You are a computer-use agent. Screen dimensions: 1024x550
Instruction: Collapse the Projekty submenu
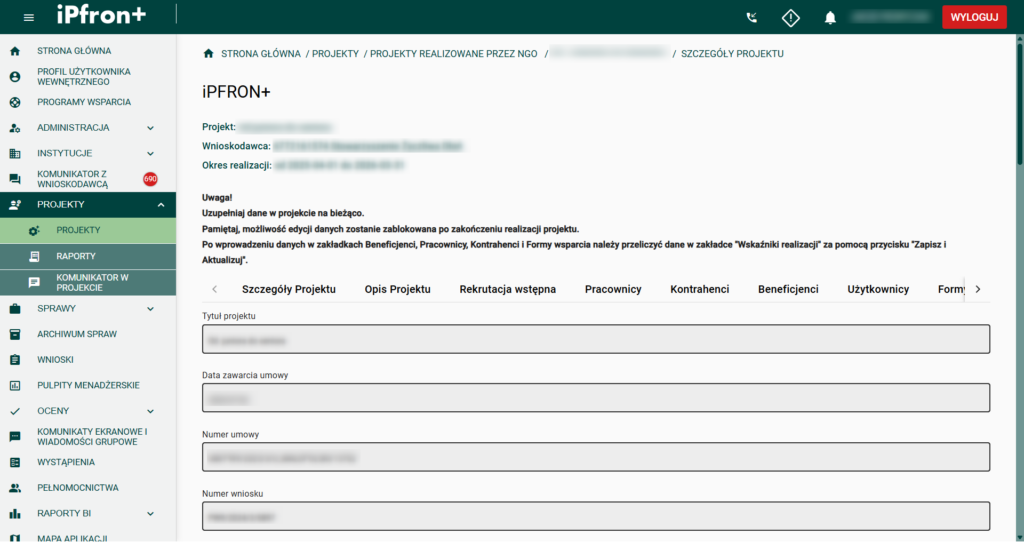[x=161, y=205]
